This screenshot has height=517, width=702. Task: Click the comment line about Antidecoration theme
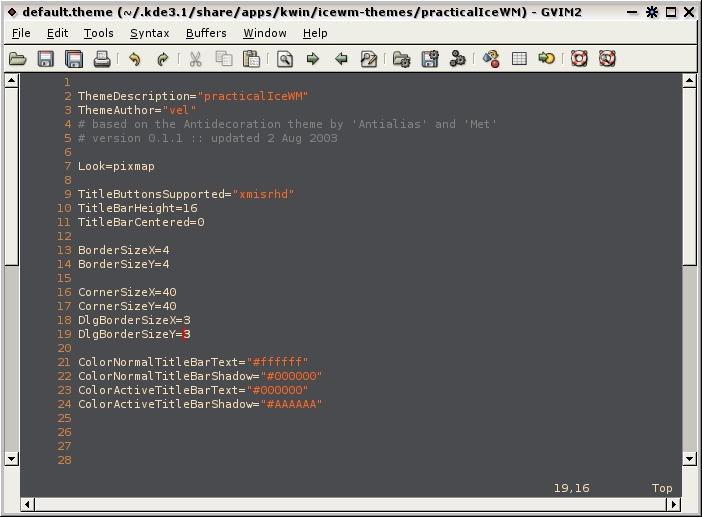coord(287,124)
